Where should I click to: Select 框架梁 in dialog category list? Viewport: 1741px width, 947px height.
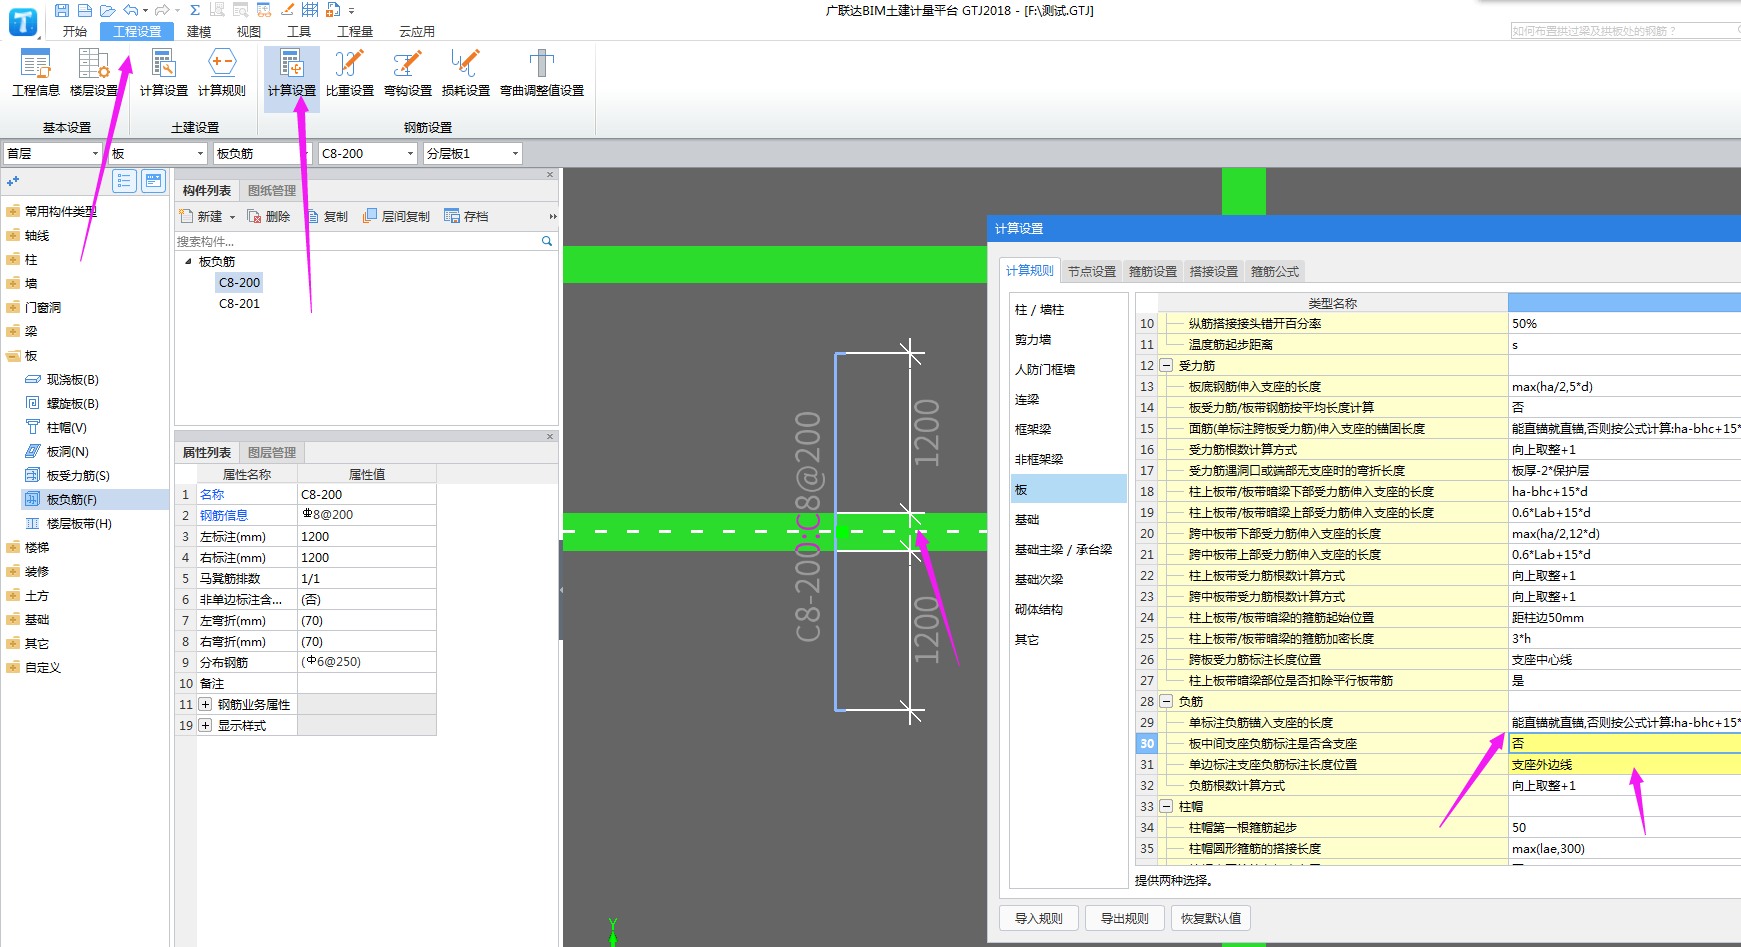pos(1033,430)
